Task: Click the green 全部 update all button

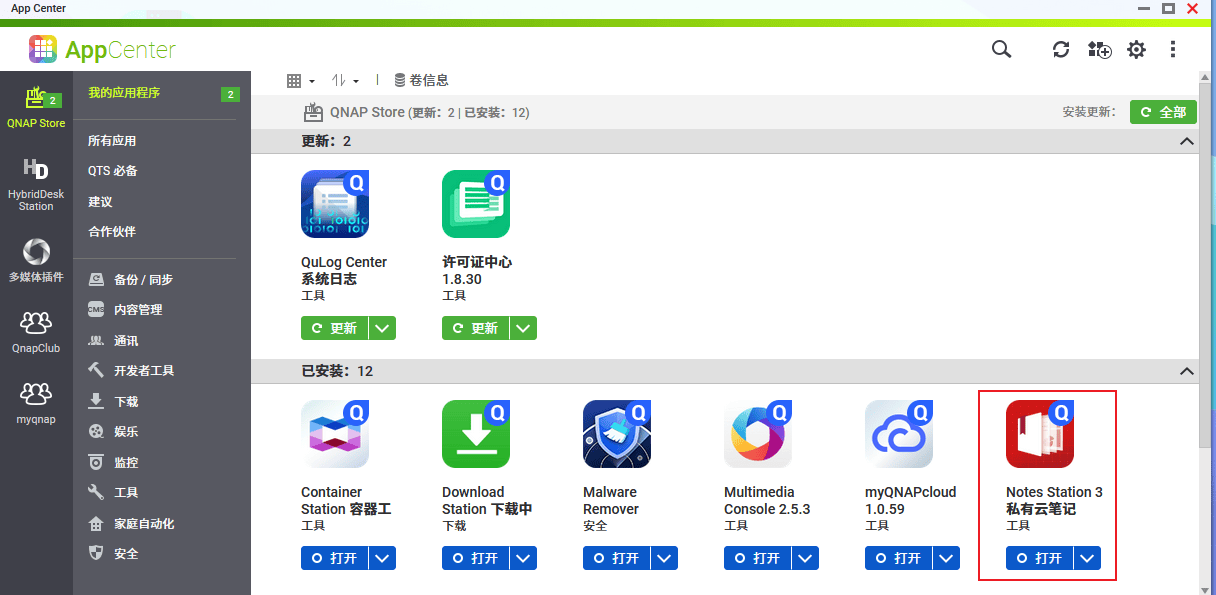Action: coord(1163,112)
